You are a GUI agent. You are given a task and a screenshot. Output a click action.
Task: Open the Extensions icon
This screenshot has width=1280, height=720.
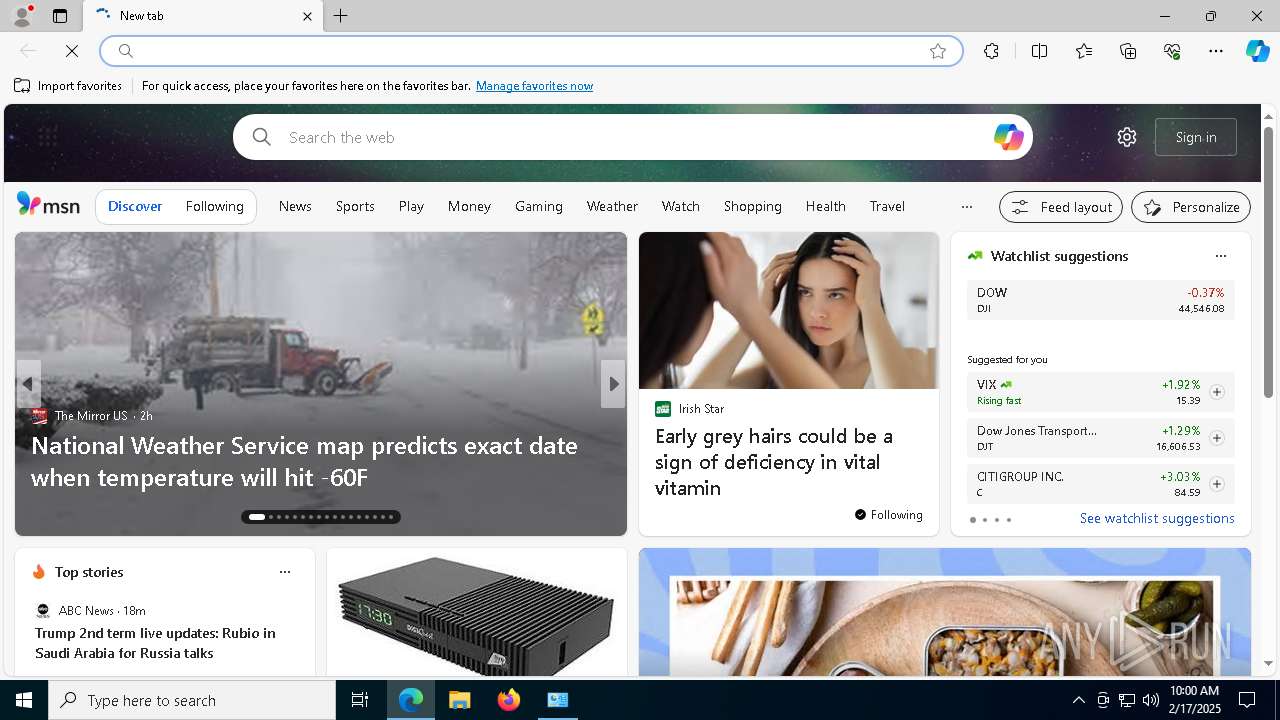pos(991,51)
